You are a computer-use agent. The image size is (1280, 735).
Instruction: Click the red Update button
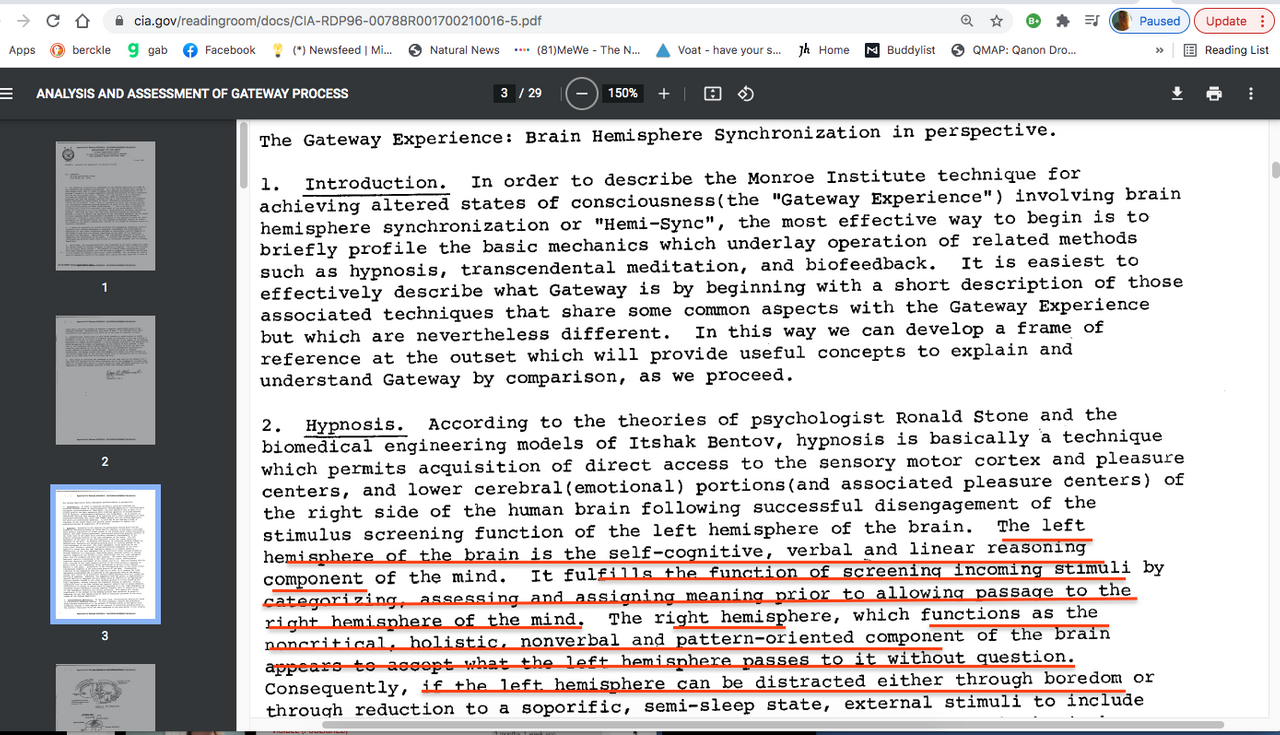click(1233, 21)
